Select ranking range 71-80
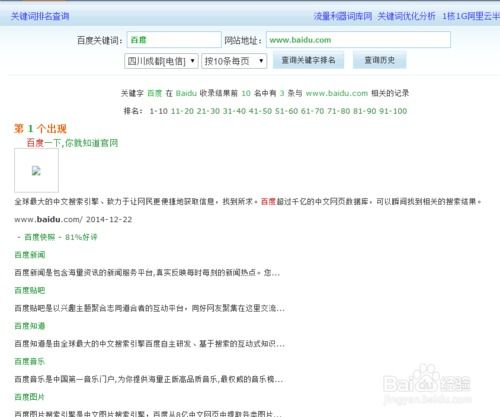 [x=338, y=111]
